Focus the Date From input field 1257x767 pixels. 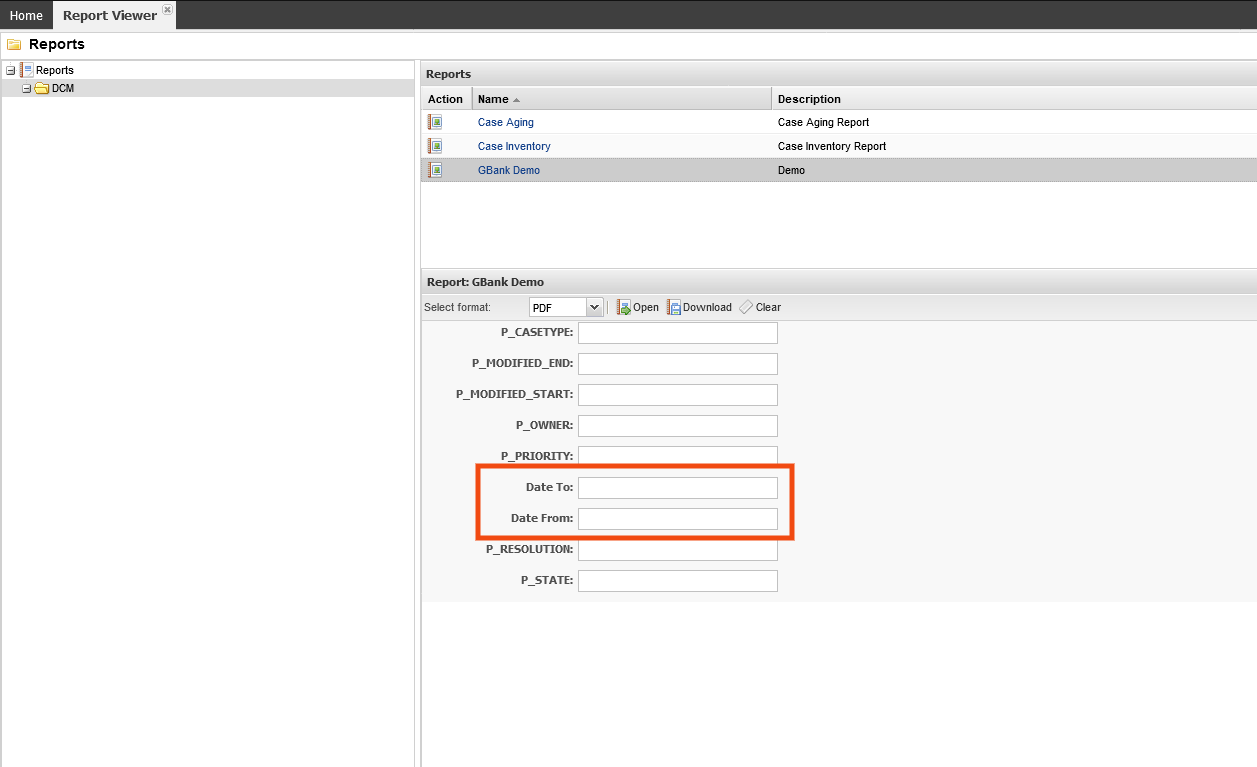677,519
